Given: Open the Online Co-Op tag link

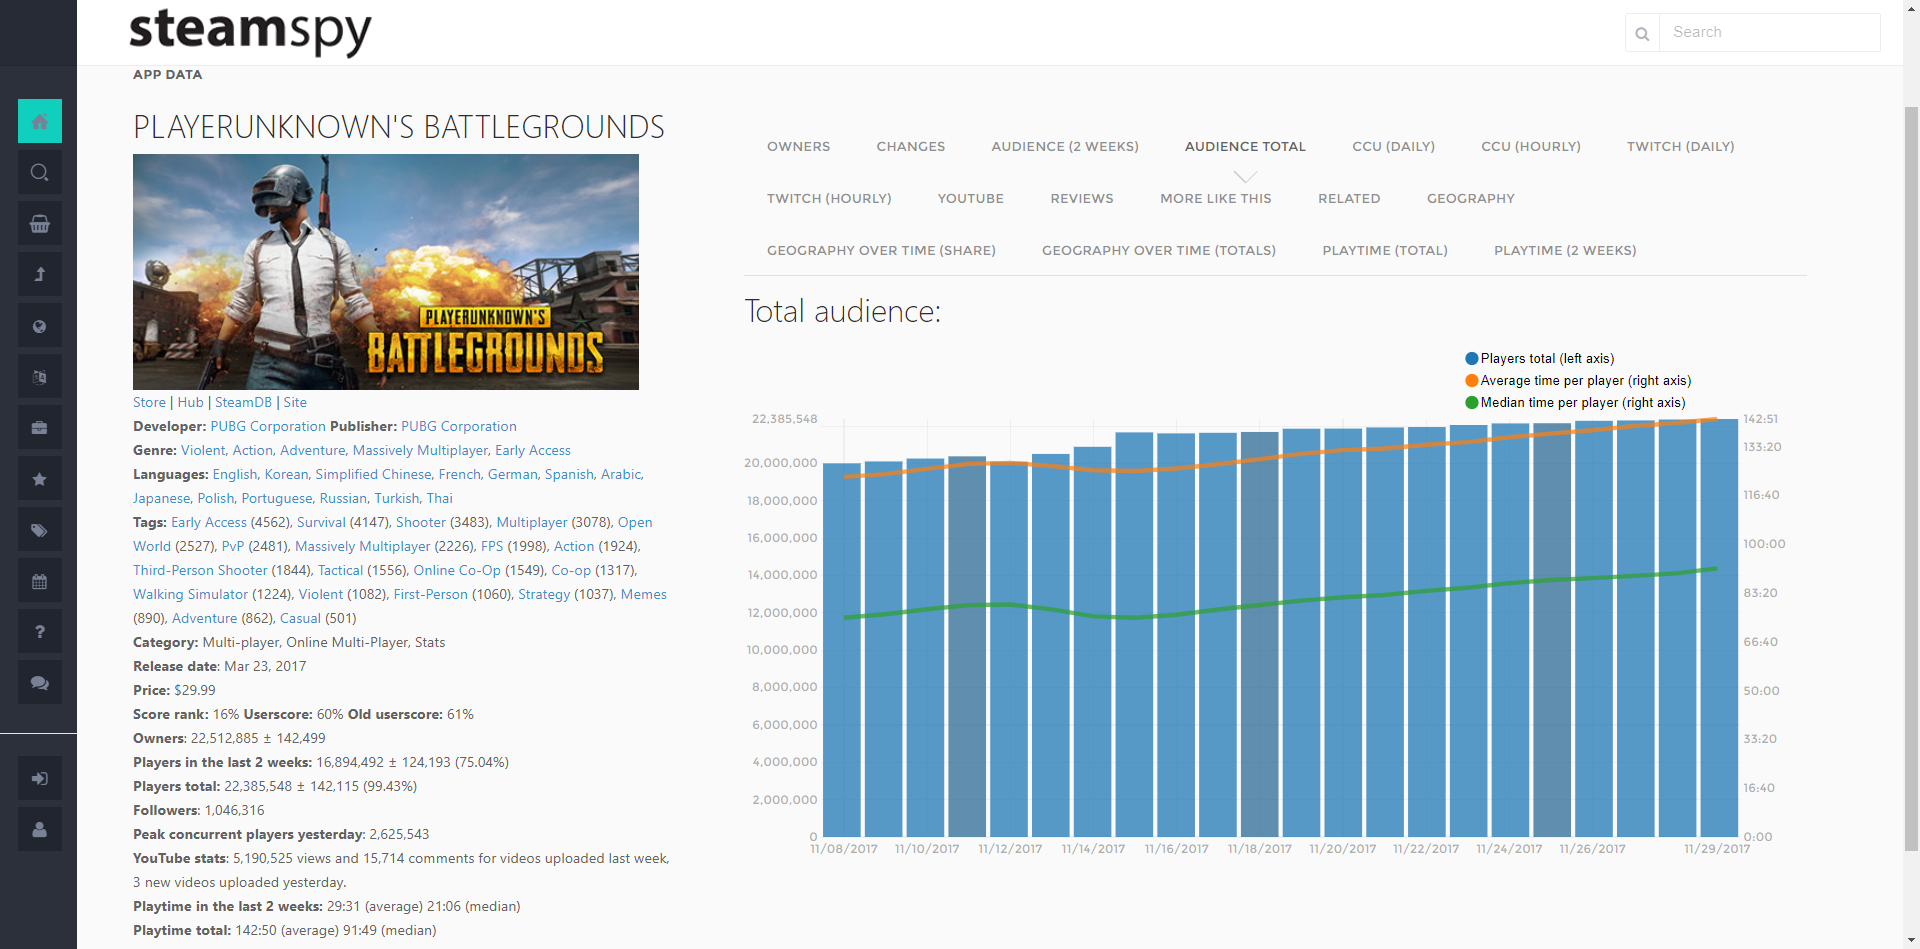Looking at the screenshot, I should 457,570.
